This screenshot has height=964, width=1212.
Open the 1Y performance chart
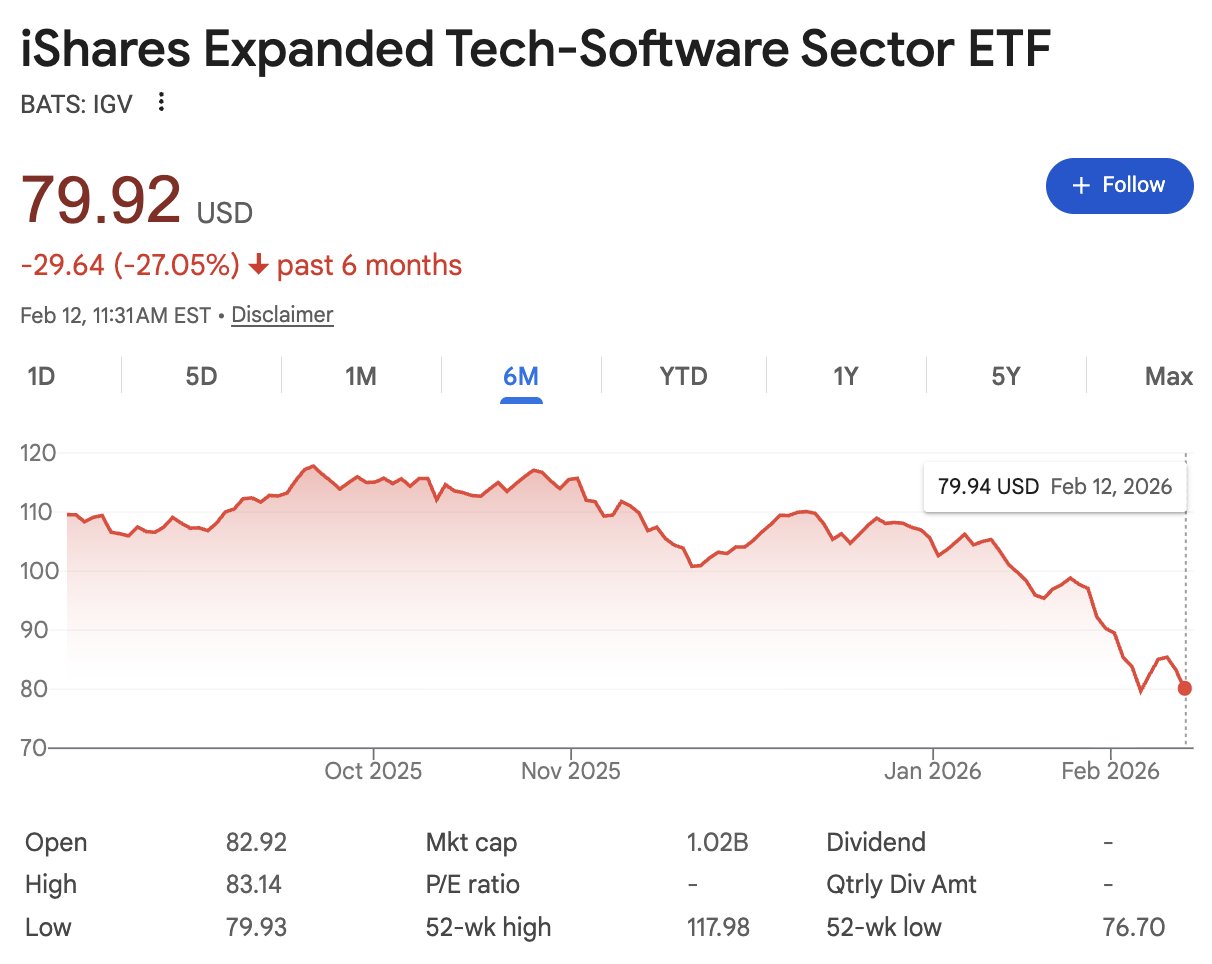coord(845,376)
